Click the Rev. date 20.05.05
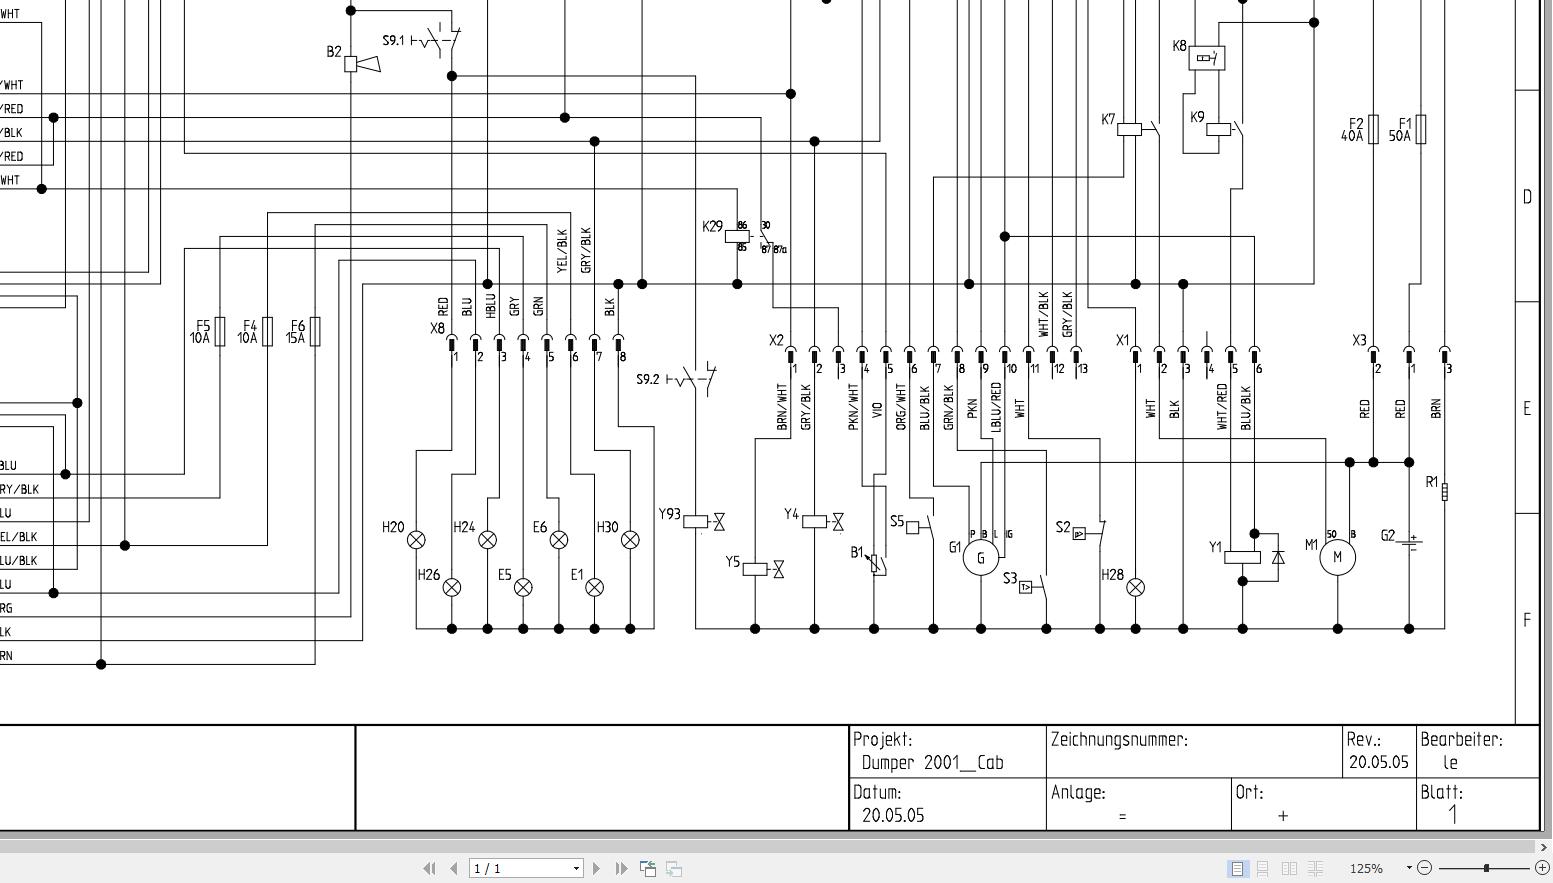Screen dimensions: 1553x883 click(x=1378, y=762)
